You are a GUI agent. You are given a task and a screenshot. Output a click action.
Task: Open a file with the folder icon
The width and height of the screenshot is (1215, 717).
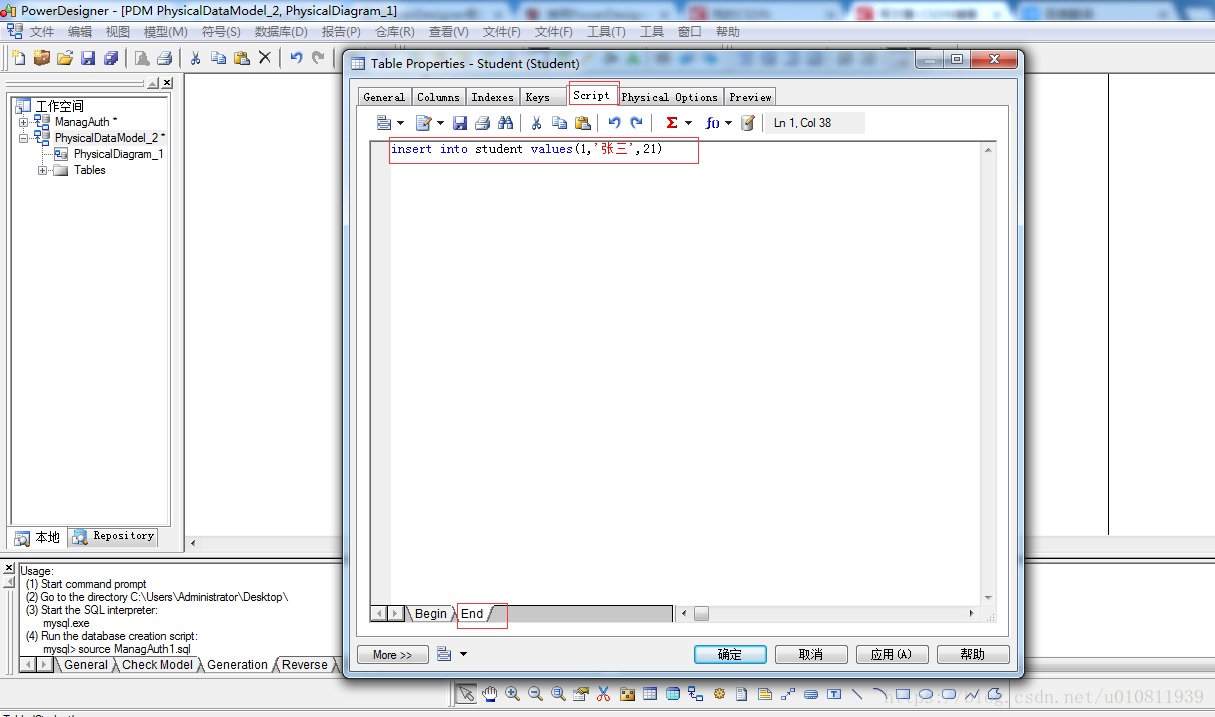pos(65,58)
